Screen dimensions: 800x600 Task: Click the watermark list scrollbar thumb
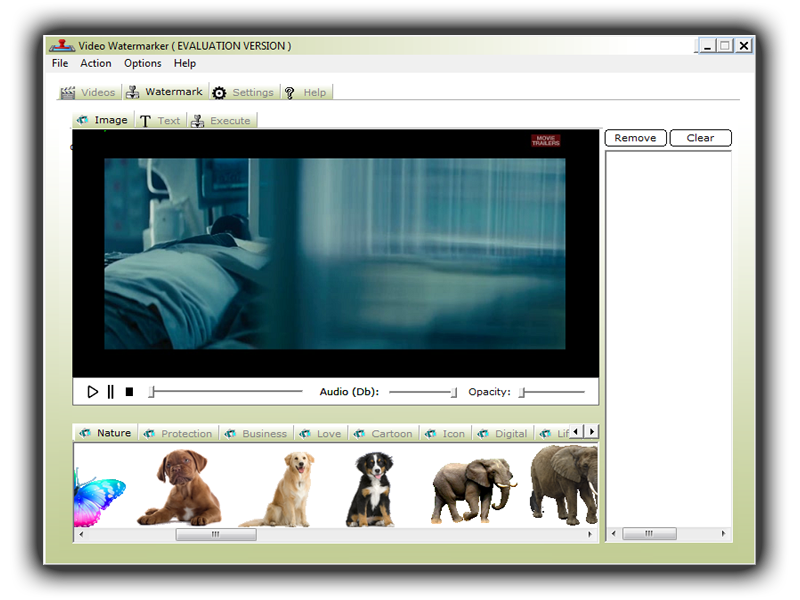tap(649, 534)
